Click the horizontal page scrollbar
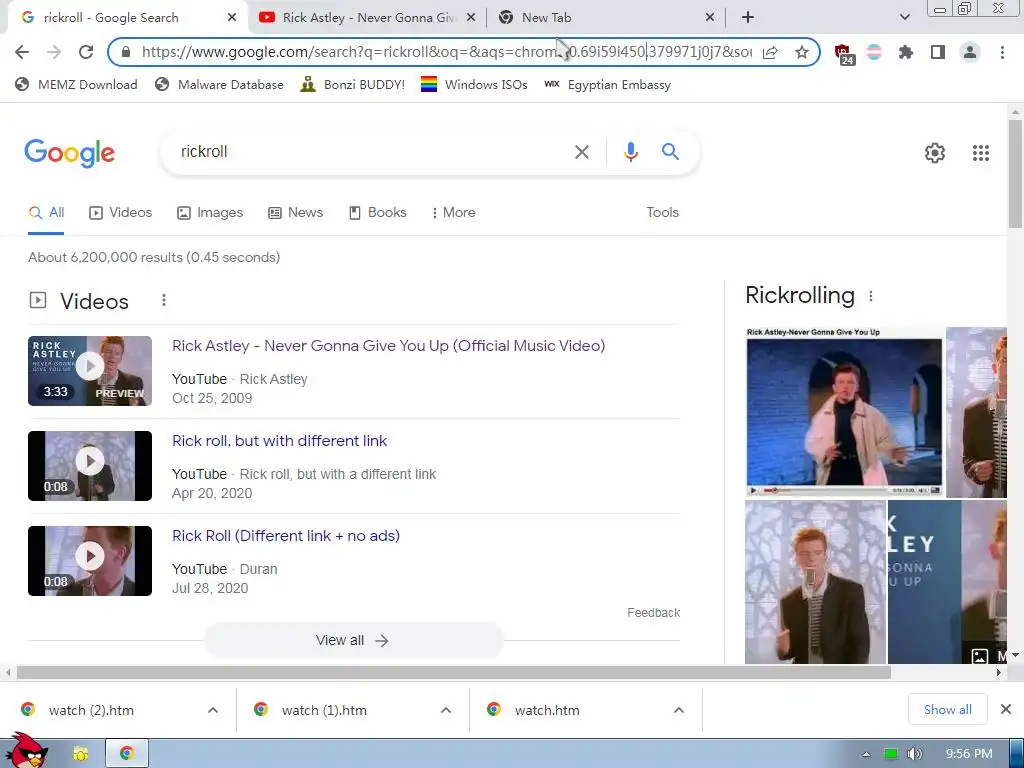Screen dimensions: 1024x768 coord(454,673)
